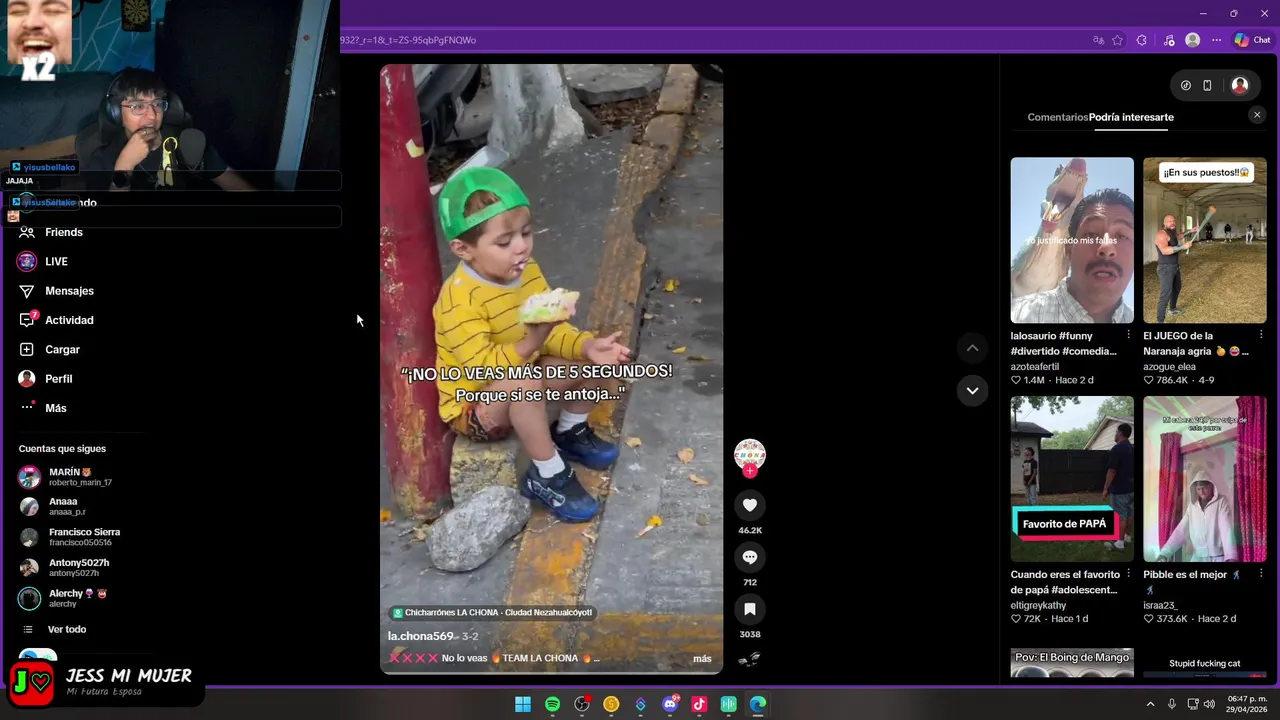This screenshot has width=1280, height=720.
Task: Open the media control music icon
Action: tap(1169, 40)
